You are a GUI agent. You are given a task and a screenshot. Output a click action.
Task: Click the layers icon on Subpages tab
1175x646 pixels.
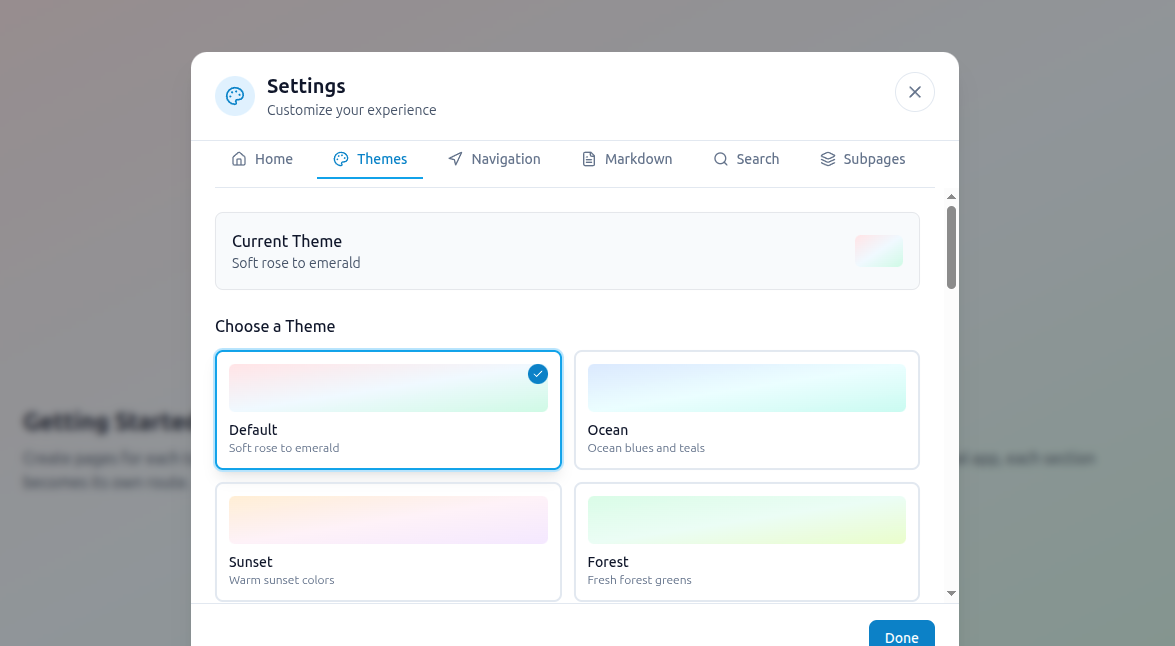click(x=827, y=159)
